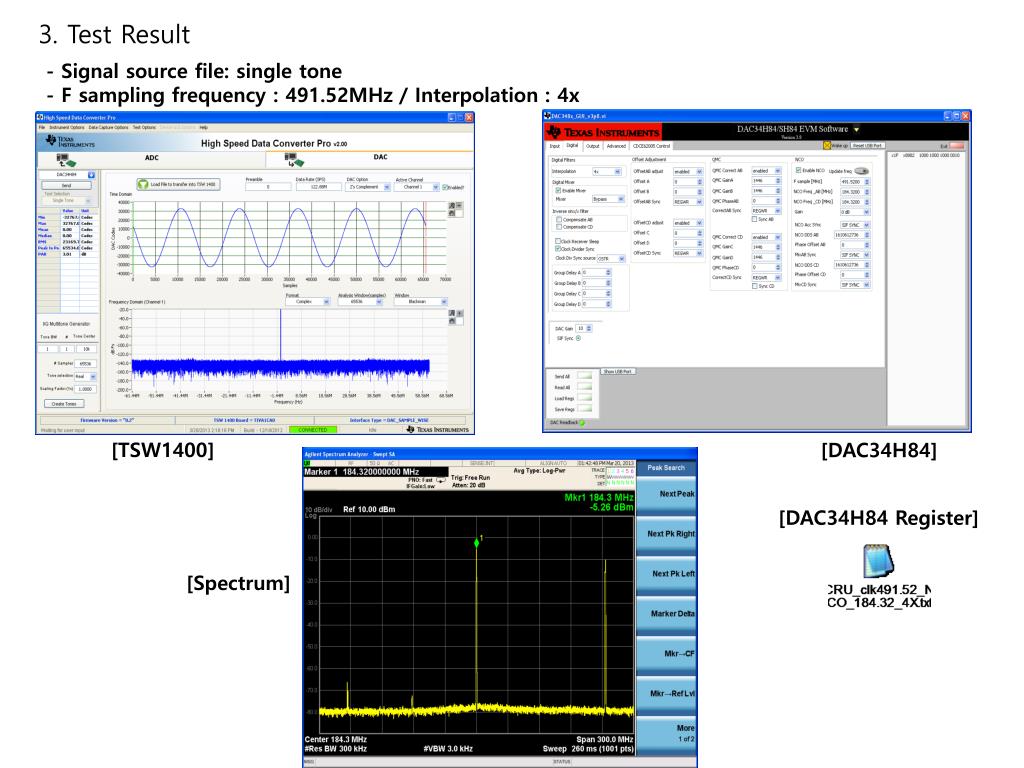Open the Format Complex dropdown
Image resolution: width=1024 pixels, height=768 pixels.
click(308, 302)
